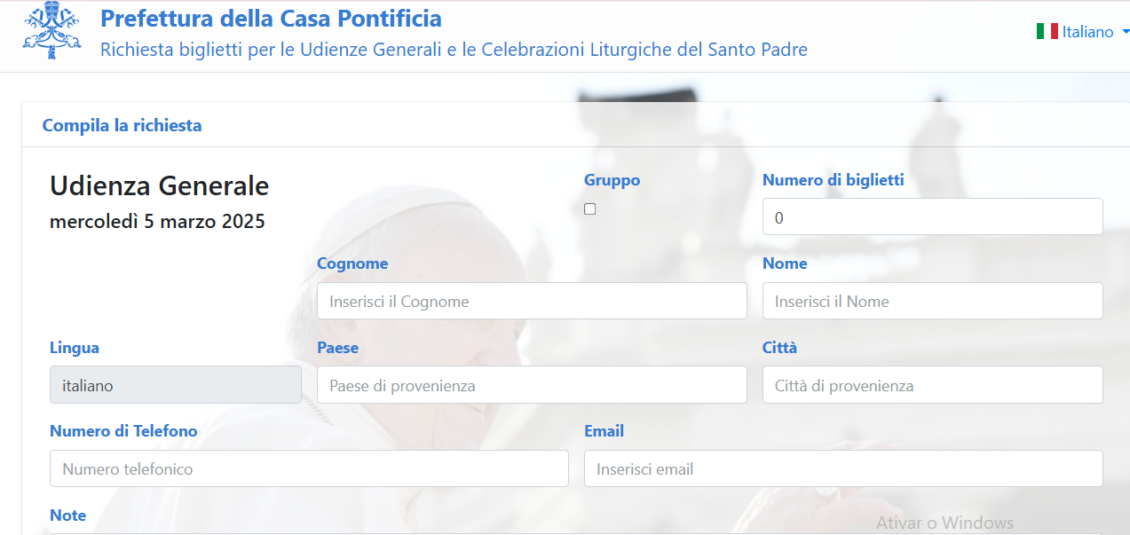This screenshot has width=1130, height=535.
Task: Click the Richiesta biglietti subtitle link
Action: pyautogui.click(x=454, y=50)
